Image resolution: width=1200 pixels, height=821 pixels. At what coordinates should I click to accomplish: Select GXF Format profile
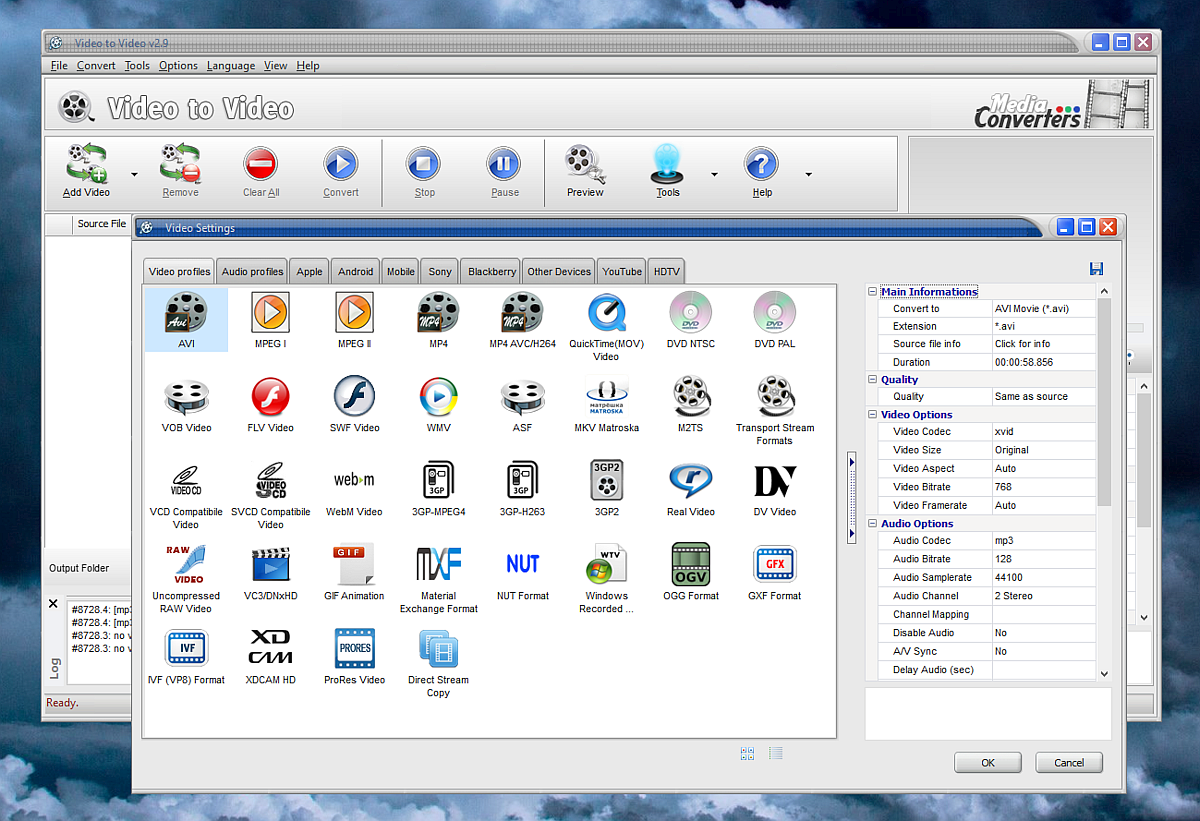(774, 572)
